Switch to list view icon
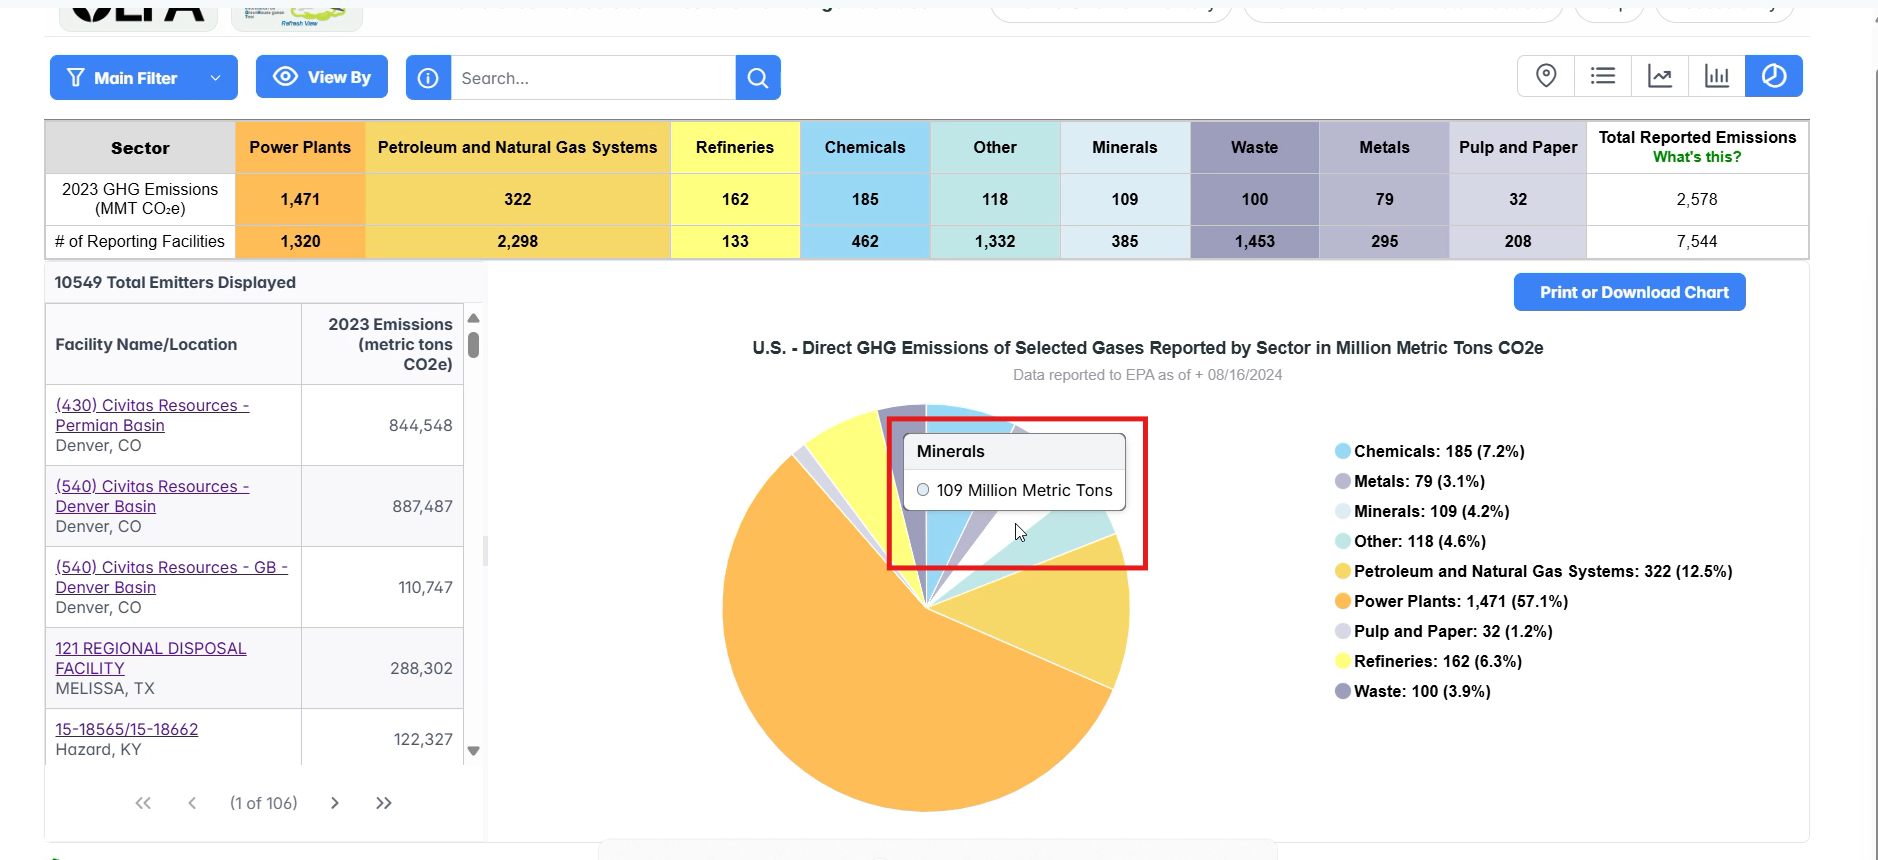This screenshot has width=1878, height=860. click(x=1603, y=76)
